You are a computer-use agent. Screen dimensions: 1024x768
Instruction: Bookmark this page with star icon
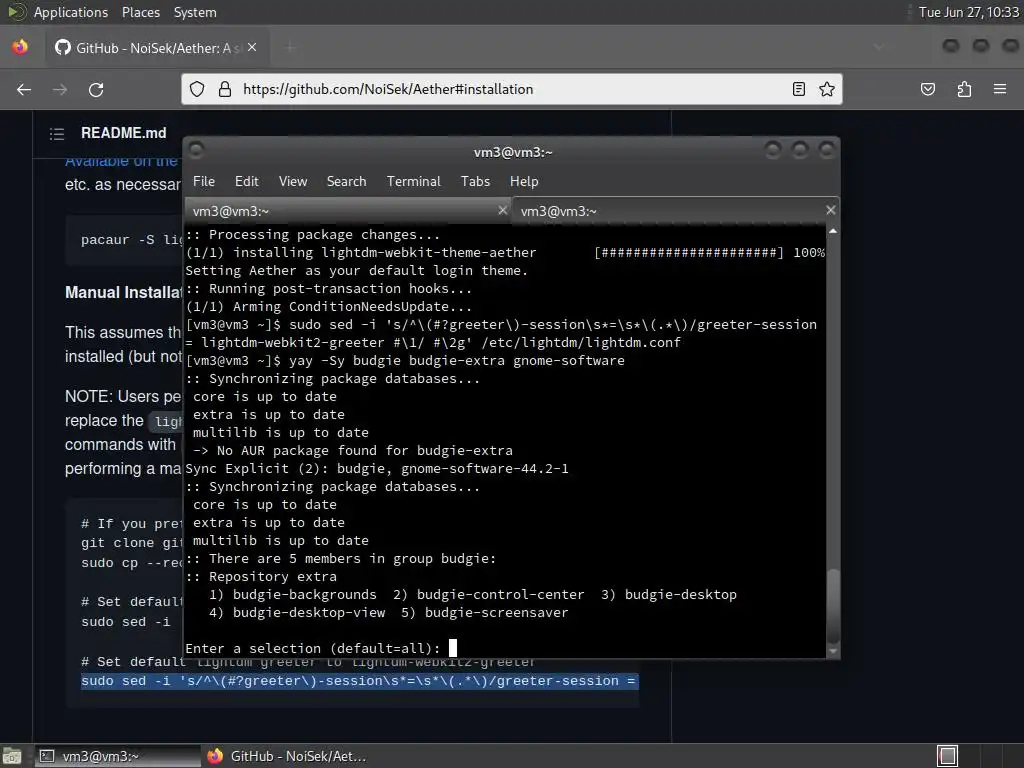827,89
